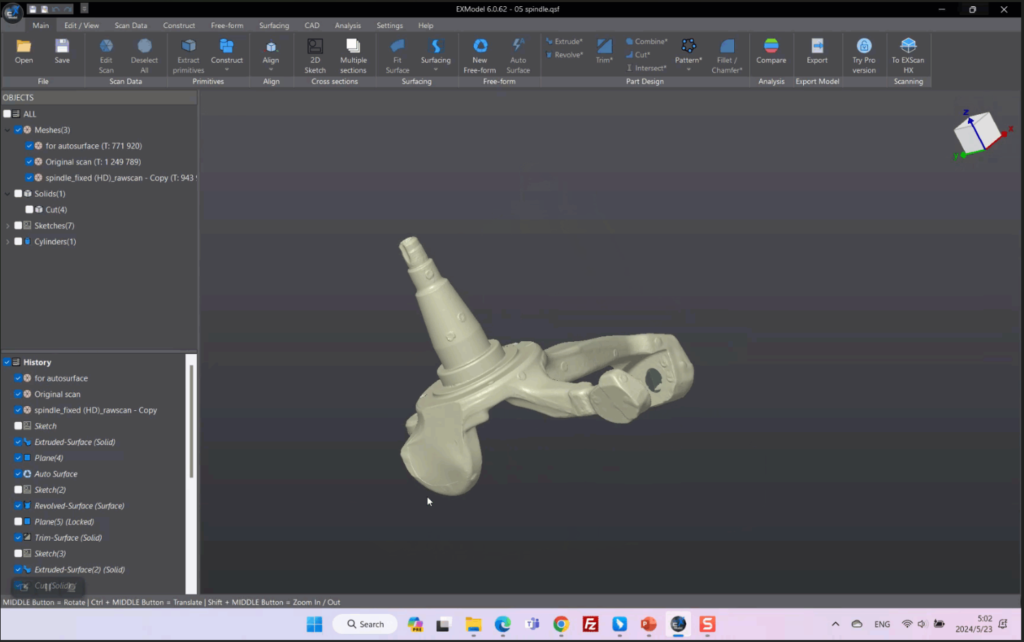Click the To EXScan HX icon

[908, 47]
